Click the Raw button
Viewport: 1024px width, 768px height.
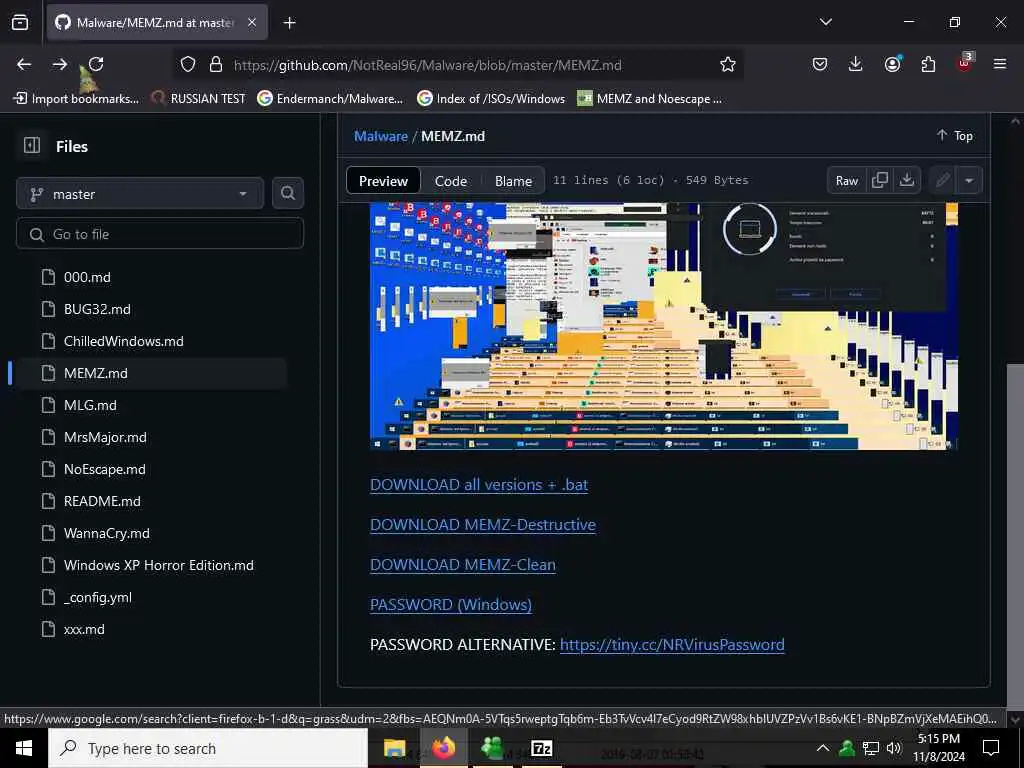847,181
